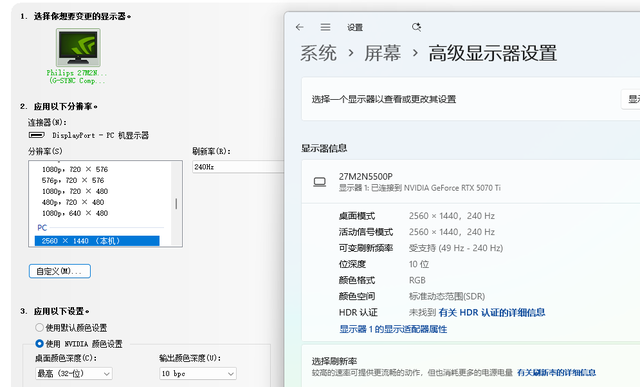640x387 pixels.
Task: Select the Philips monitor icon in NVIDIA panel
Action: point(78,47)
